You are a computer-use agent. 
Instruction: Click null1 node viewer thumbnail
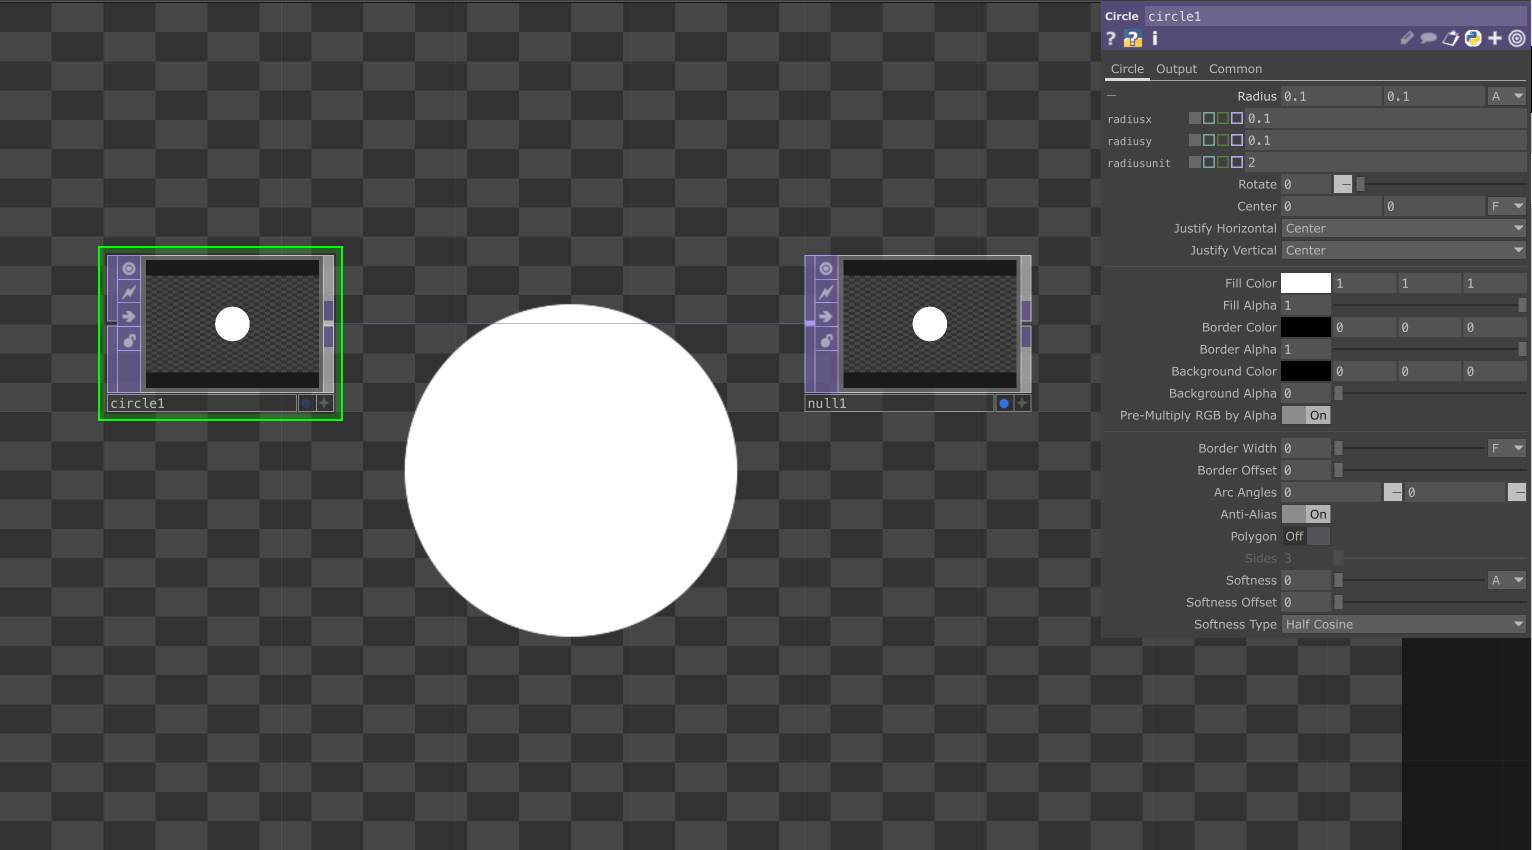click(930, 324)
